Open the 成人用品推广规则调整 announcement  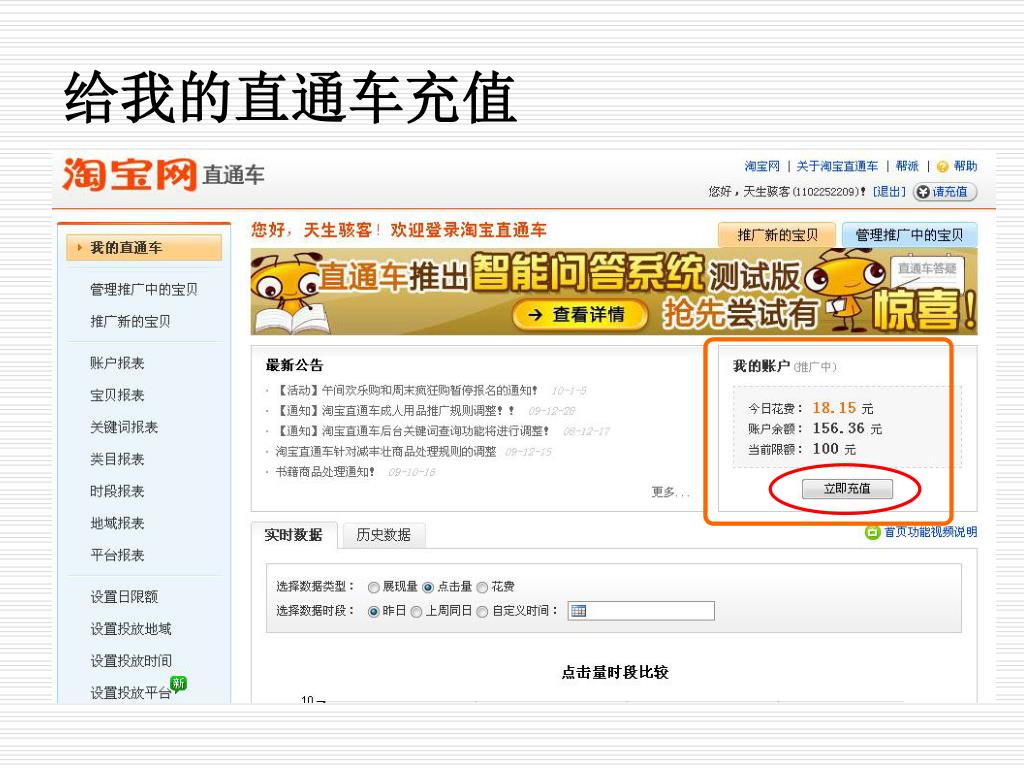point(394,411)
